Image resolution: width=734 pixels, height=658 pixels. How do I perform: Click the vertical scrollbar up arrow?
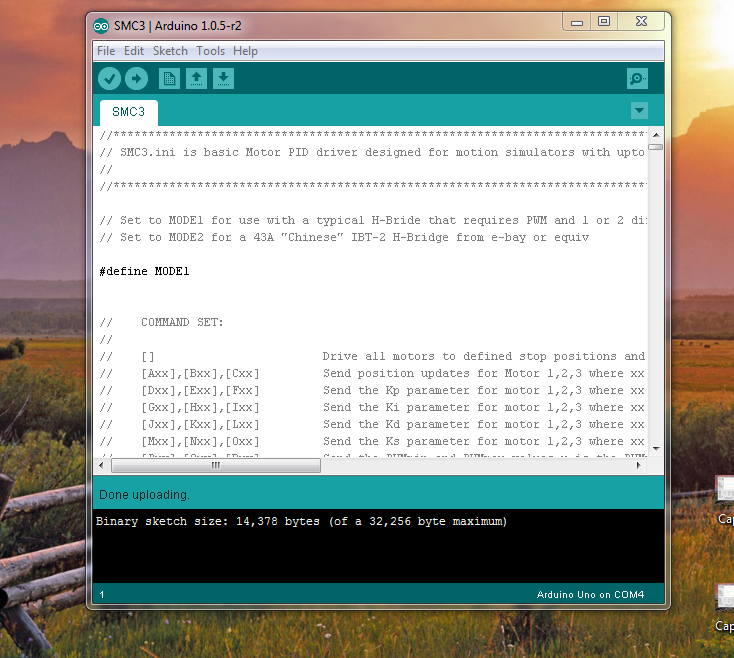(x=656, y=135)
